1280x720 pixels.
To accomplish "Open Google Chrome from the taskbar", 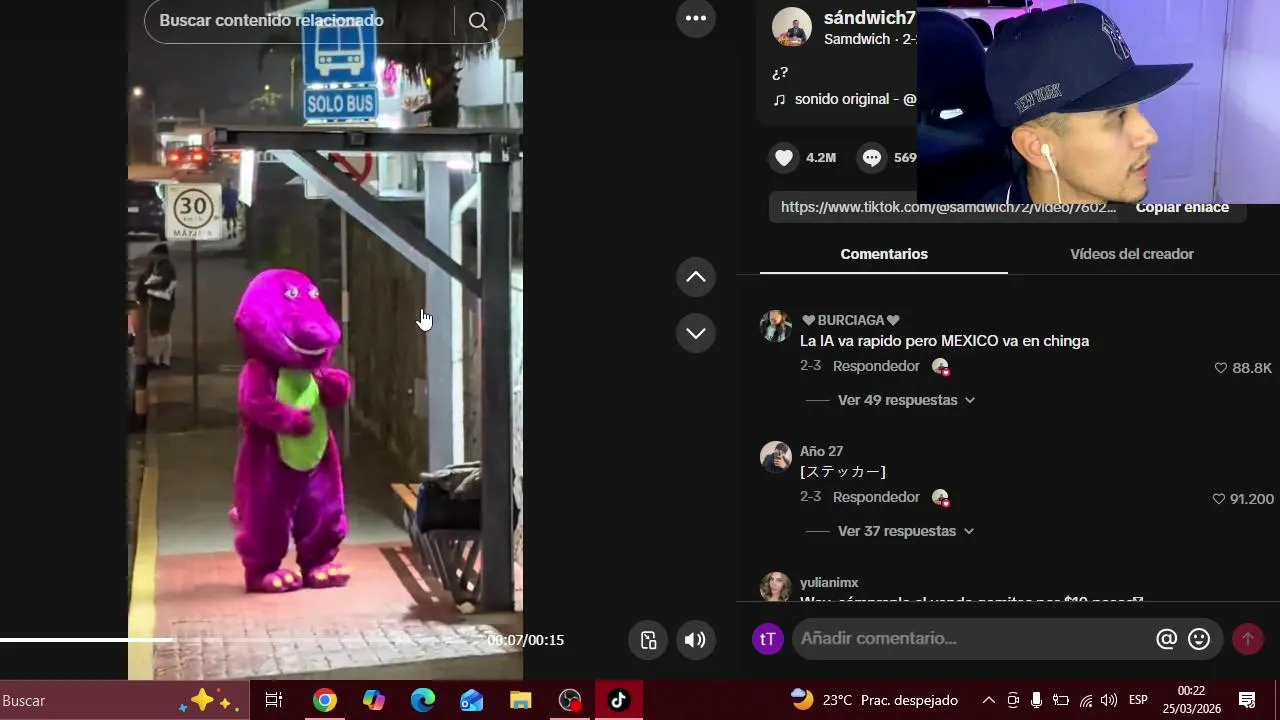I will (324, 701).
